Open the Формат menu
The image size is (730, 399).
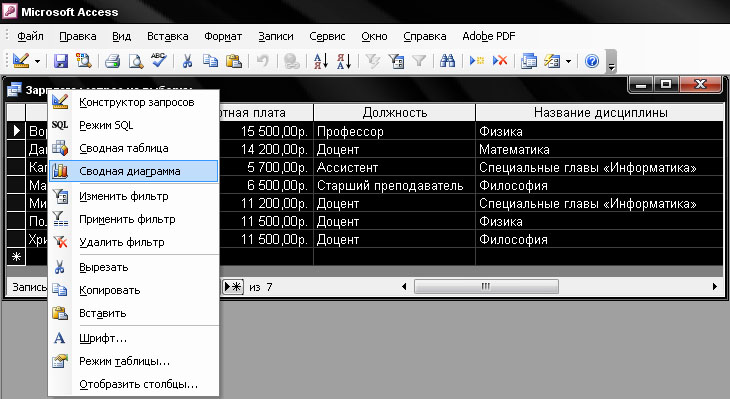pos(223,36)
